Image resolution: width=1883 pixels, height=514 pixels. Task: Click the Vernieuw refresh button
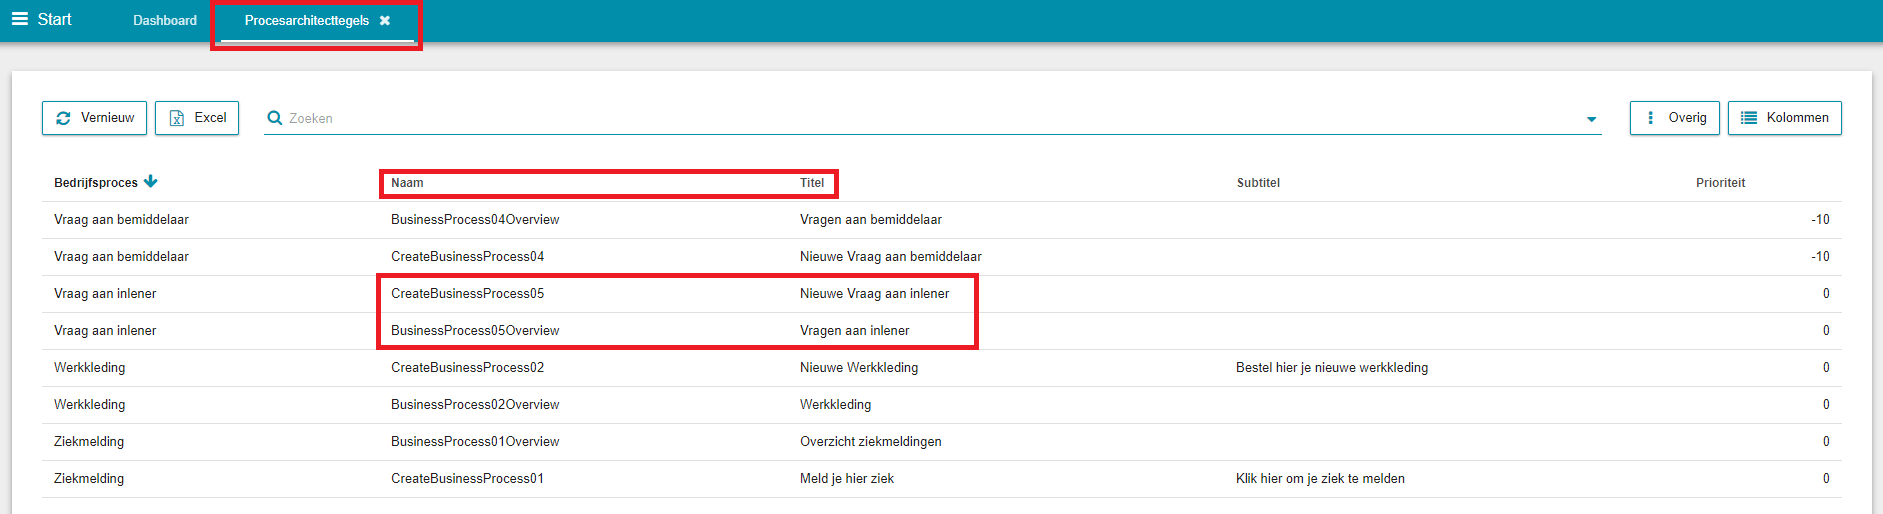(x=95, y=118)
